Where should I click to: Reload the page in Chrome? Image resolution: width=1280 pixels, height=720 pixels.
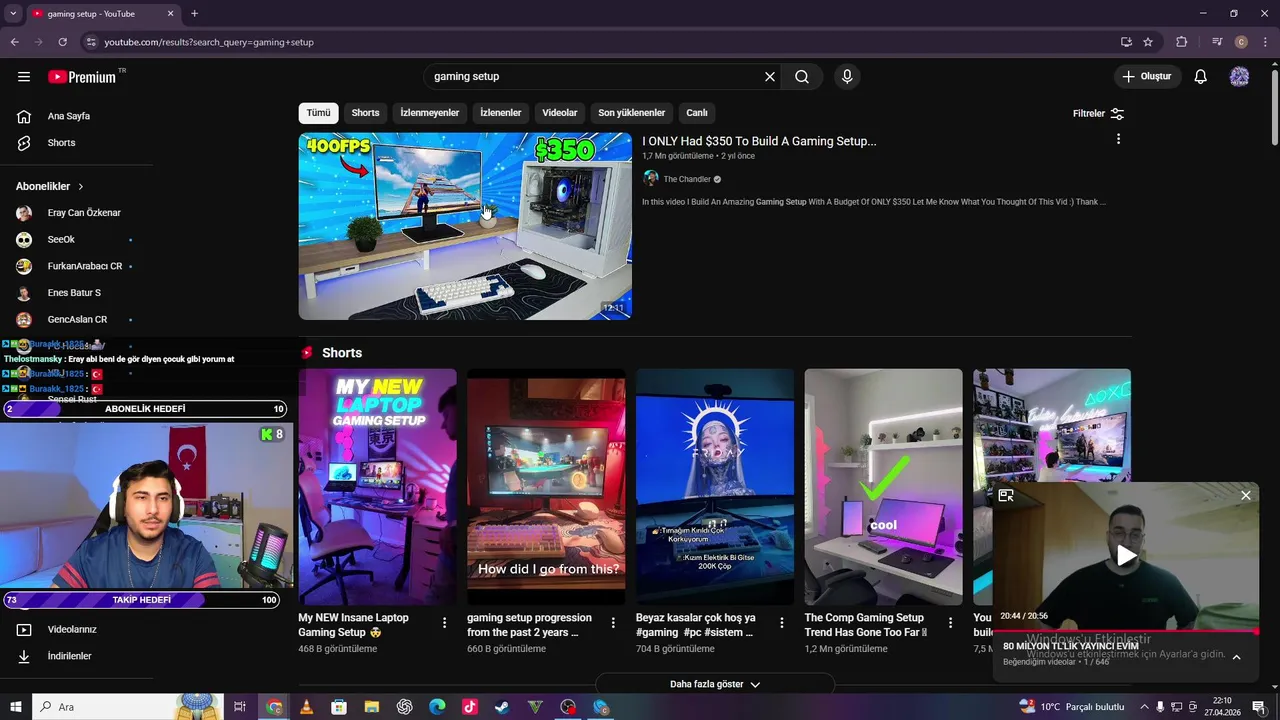click(x=63, y=42)
